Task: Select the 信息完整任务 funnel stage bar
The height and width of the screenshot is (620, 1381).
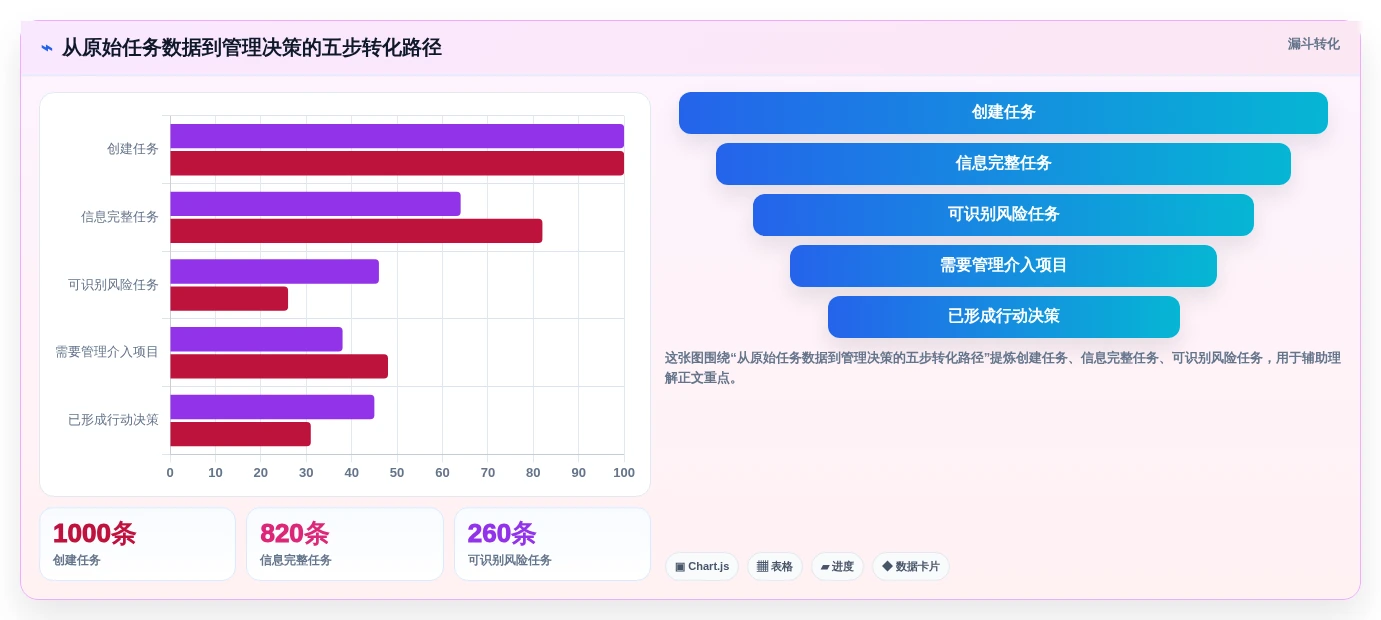Action: (x=1003, y=164)
